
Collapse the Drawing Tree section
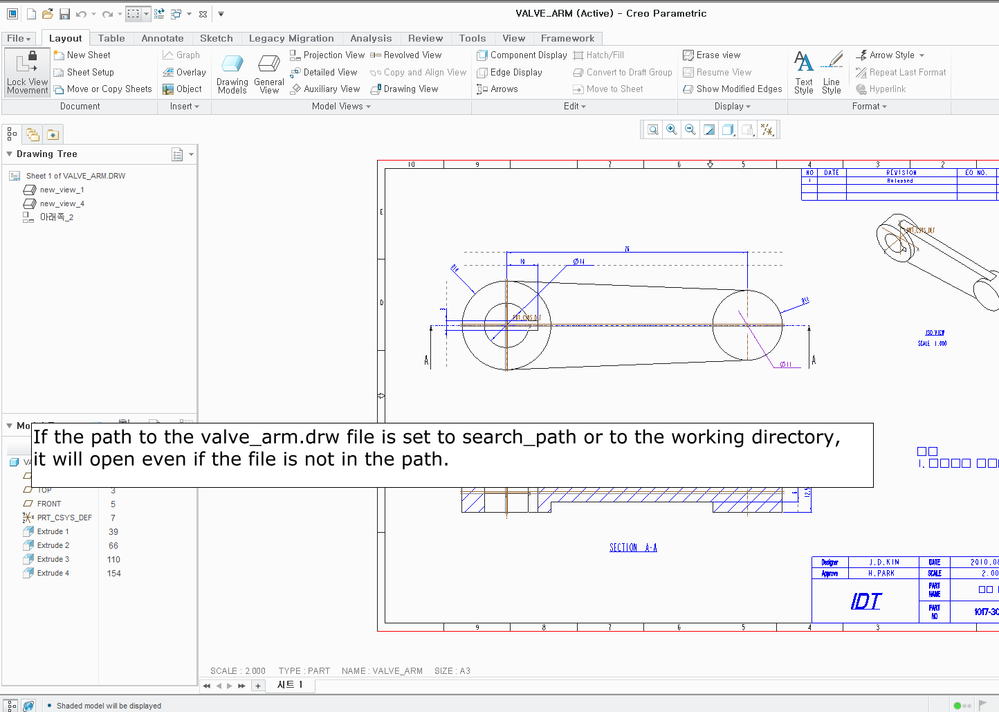(x=9, y=154)
